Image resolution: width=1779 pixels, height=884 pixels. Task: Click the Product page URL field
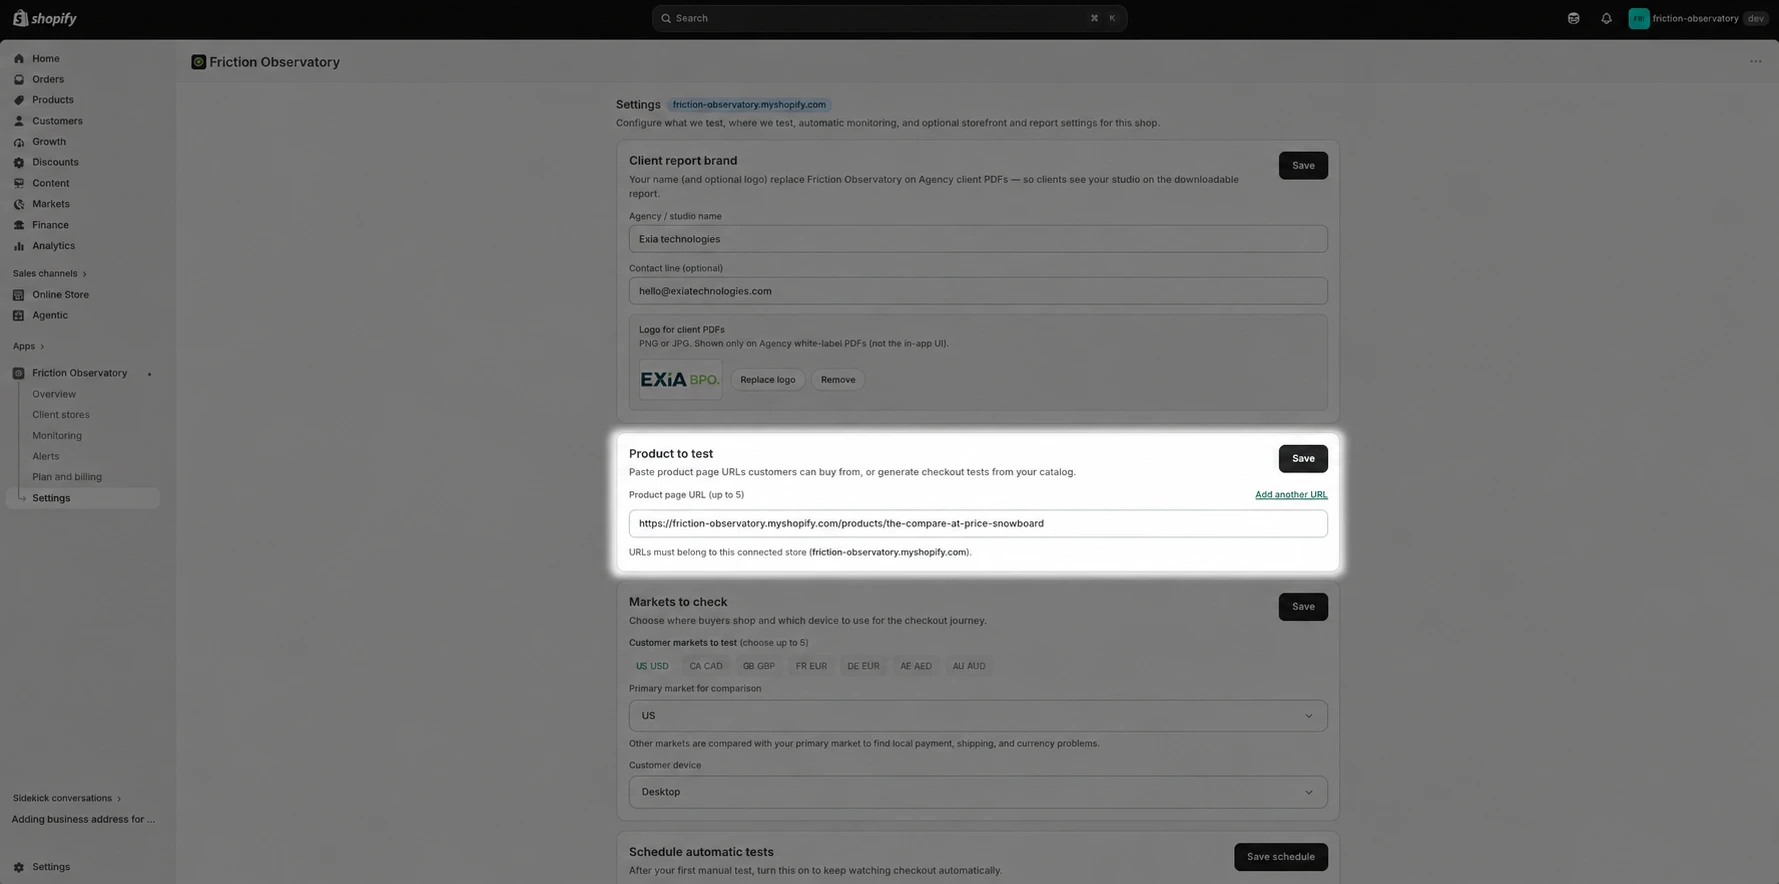coord(978,524)
